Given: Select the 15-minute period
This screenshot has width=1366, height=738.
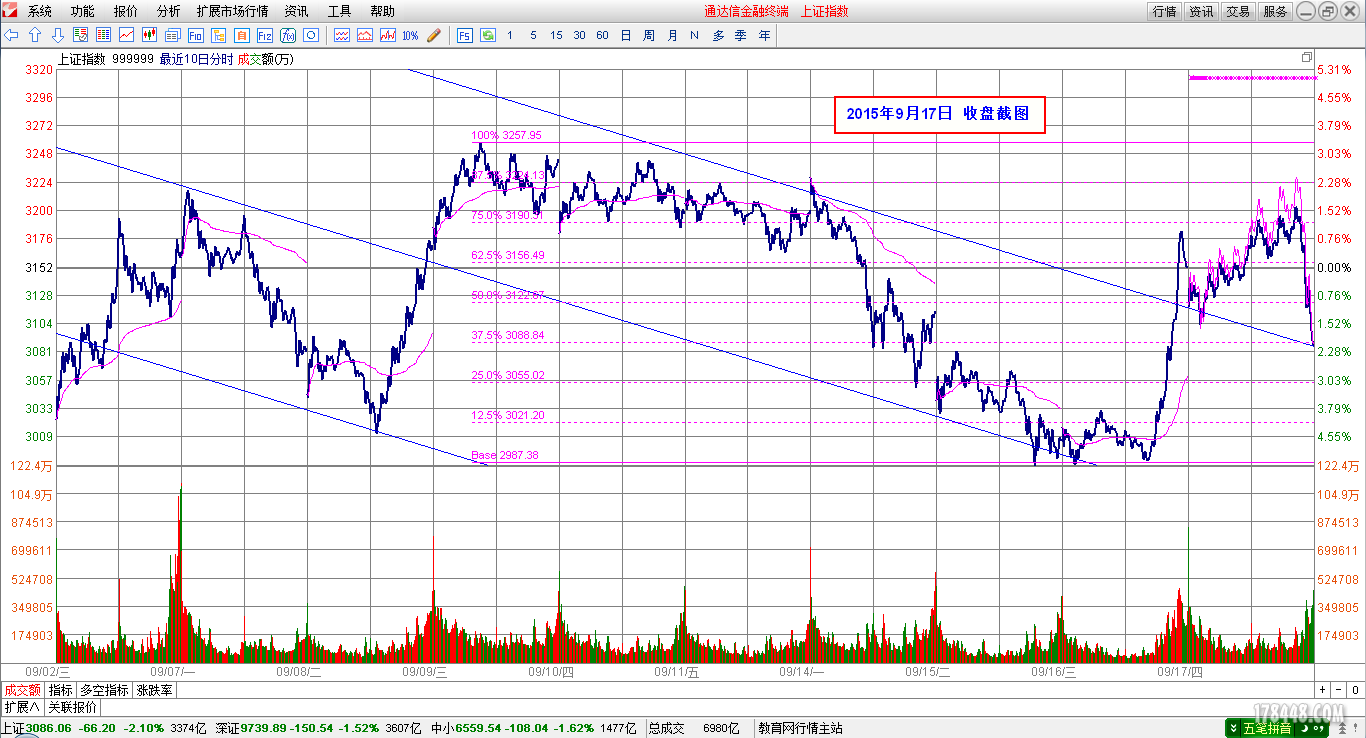Looking at the screenshot, I should click(x=556, y=35).
